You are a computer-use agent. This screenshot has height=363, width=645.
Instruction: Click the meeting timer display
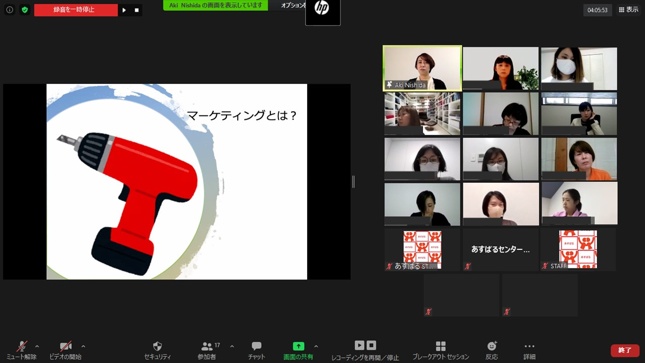597,10
